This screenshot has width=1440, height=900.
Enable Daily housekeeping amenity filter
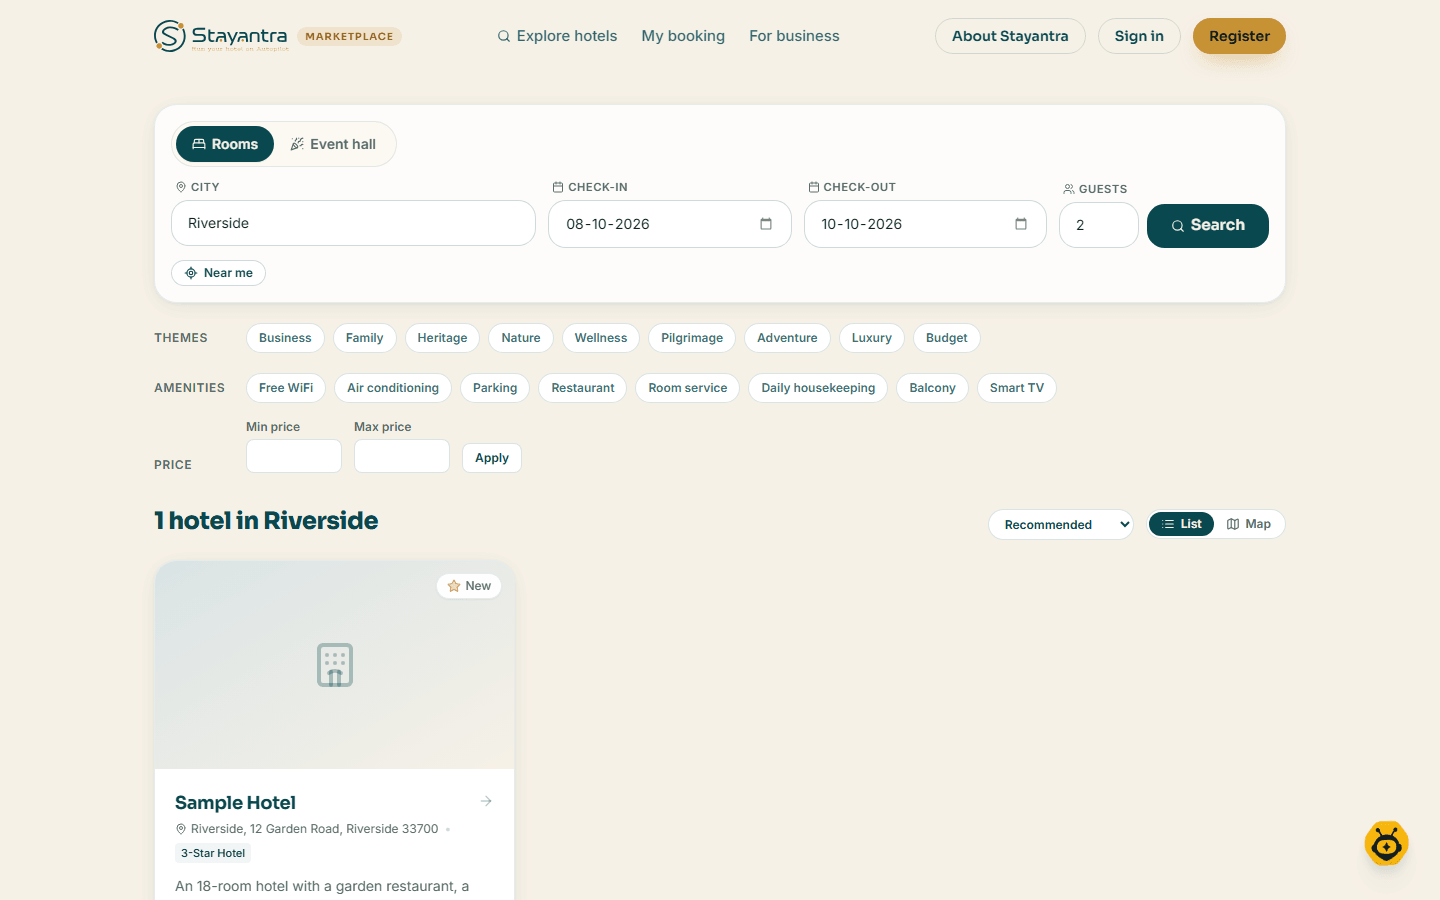coord(818,388)
